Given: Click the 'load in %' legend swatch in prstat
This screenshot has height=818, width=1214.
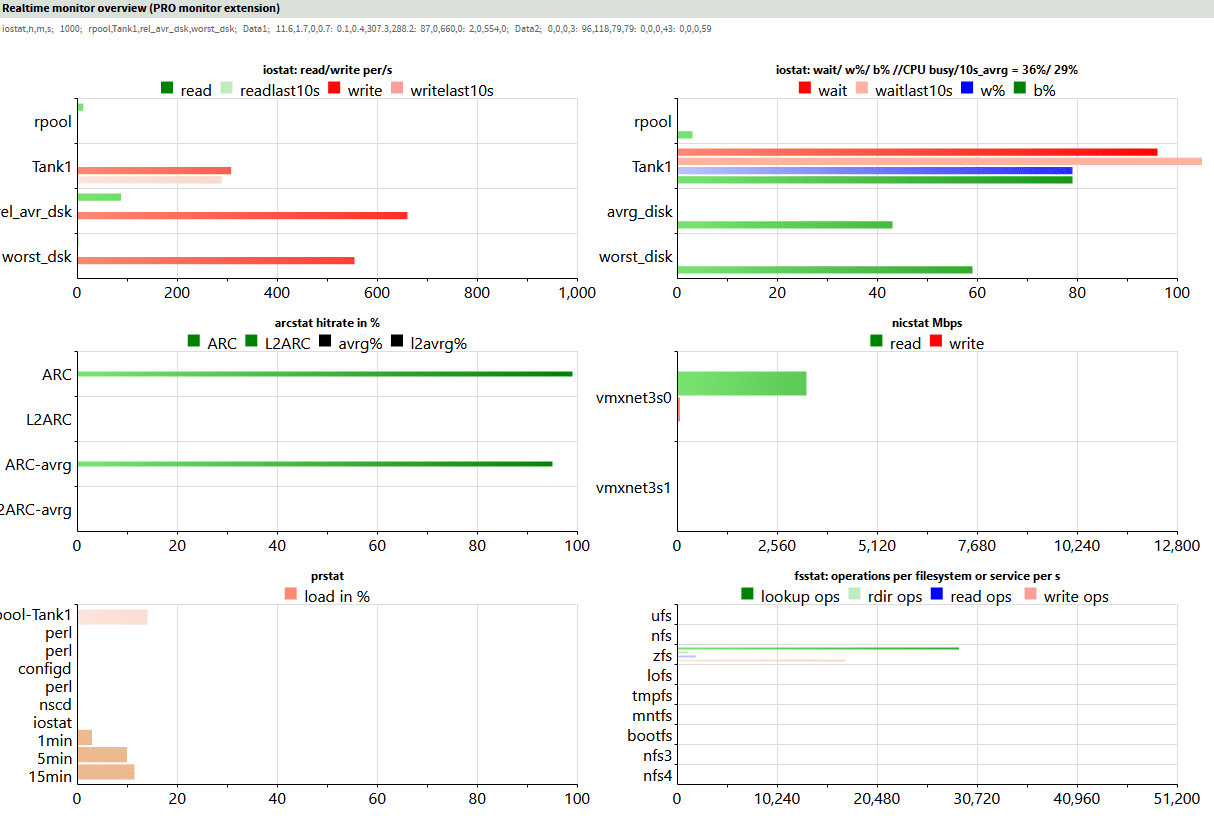Looking at the screenshot, I should [x=291, y=595].
